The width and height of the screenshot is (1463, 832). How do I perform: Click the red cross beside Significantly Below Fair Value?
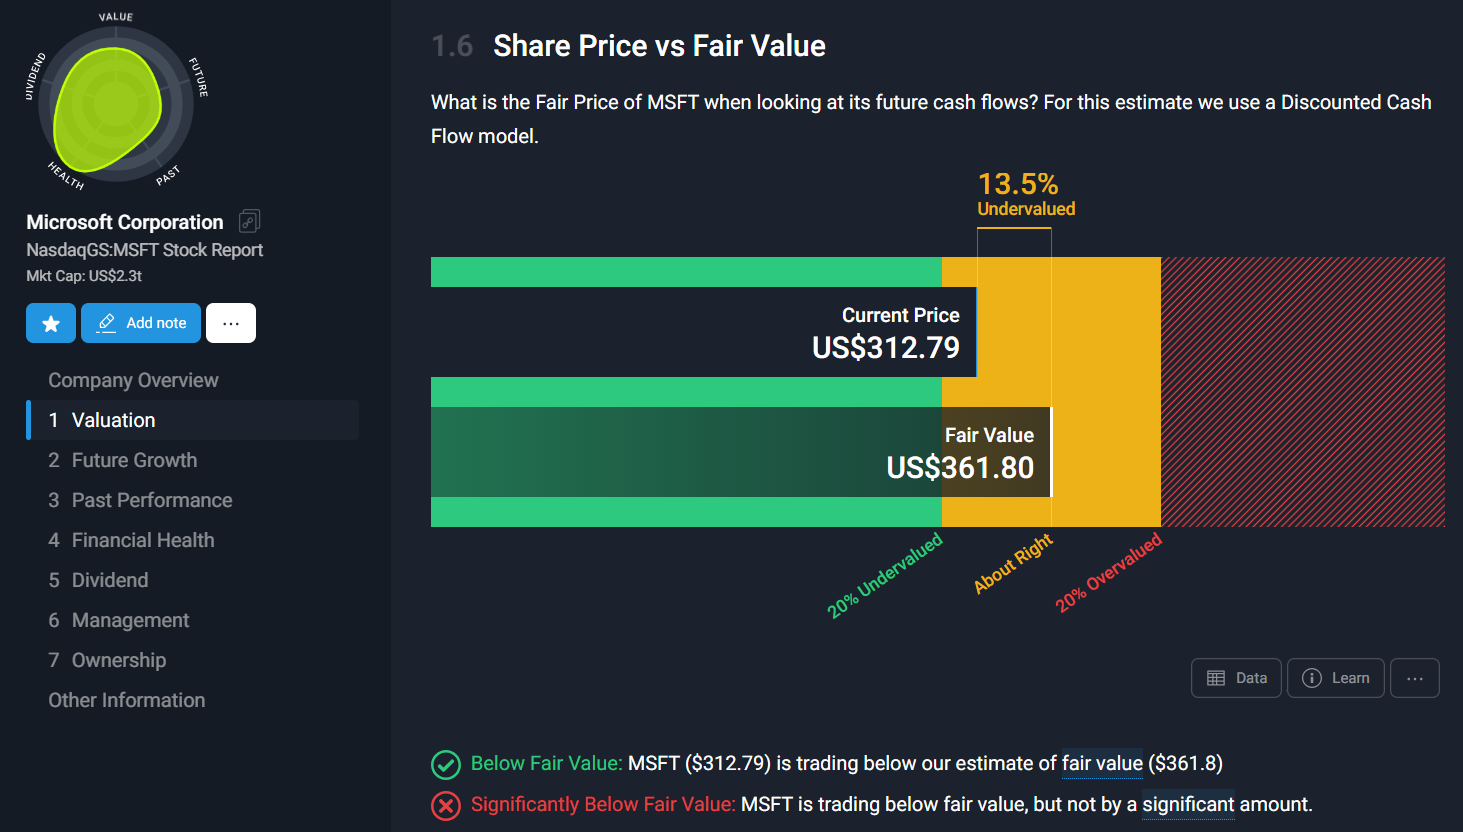tap(445, 805)
